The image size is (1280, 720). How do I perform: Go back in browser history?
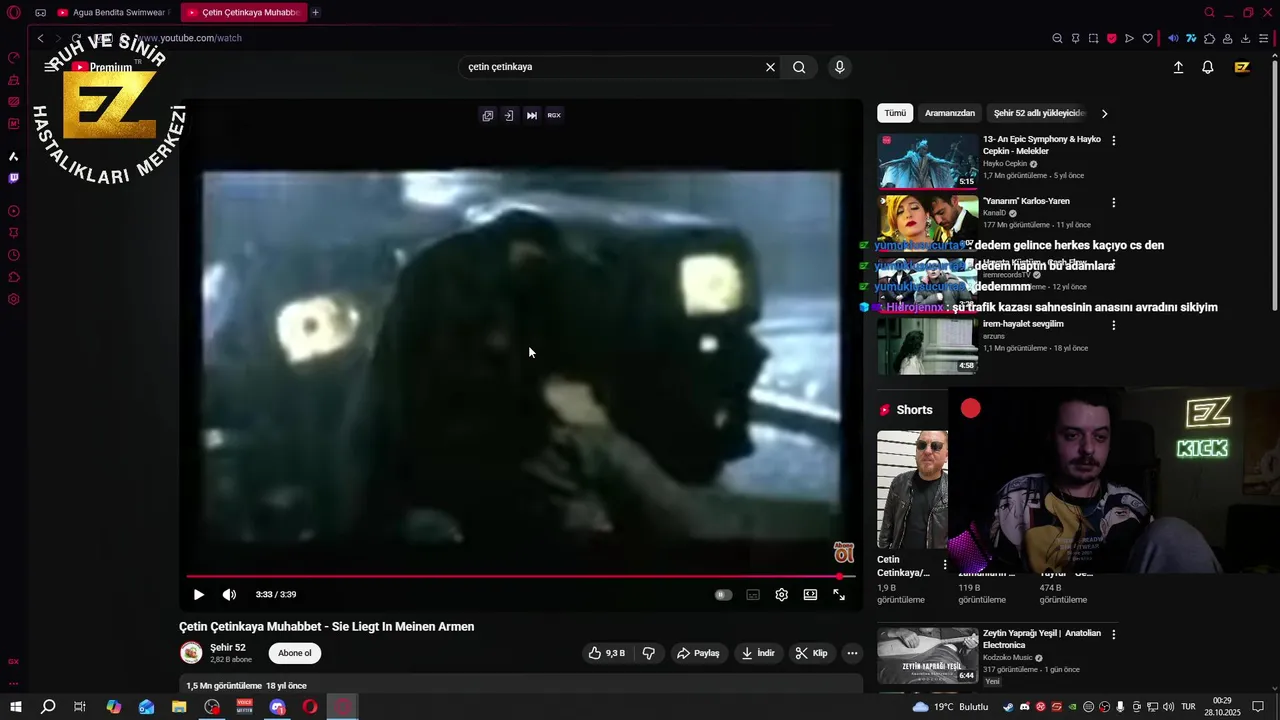tap(40, 38)
